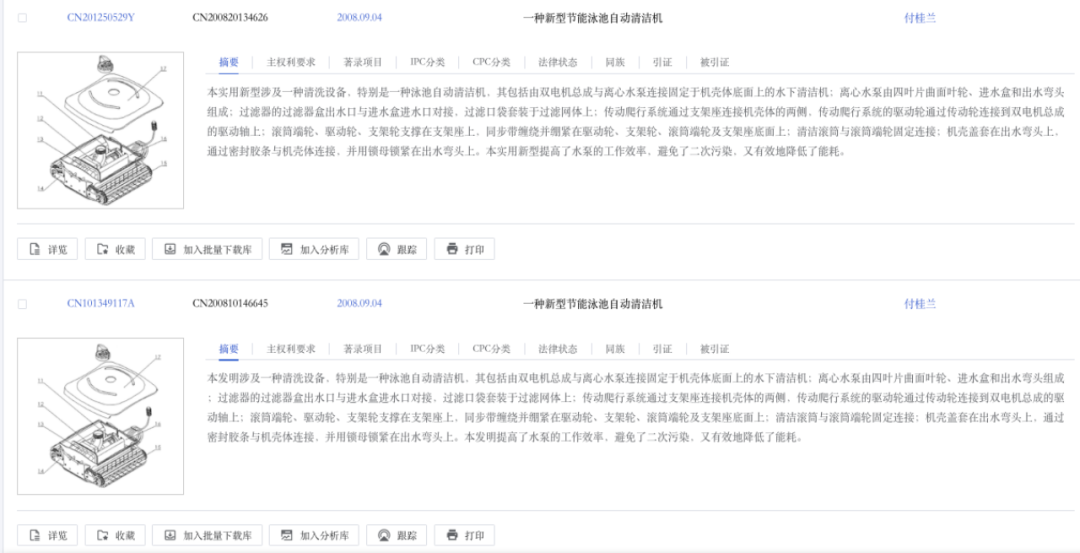The height and width of the screenshot is (553, 1080).
Task: Open patent number link CN101349117A
Action: [x=101, y=303]
